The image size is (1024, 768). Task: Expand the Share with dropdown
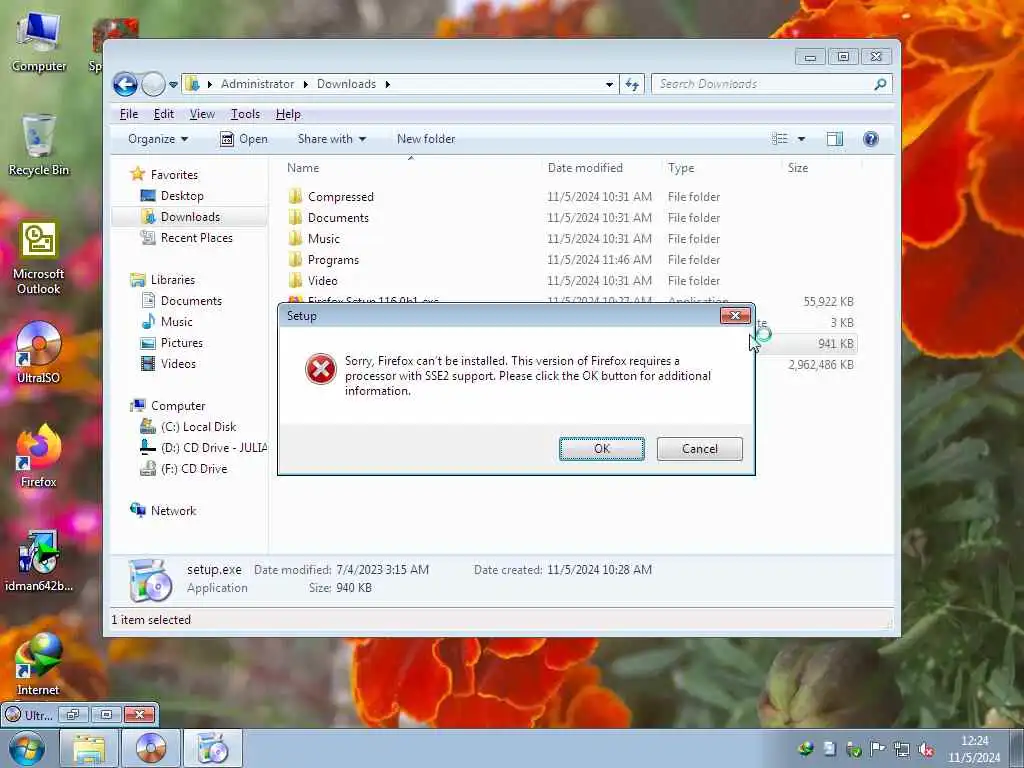(332, 139)
